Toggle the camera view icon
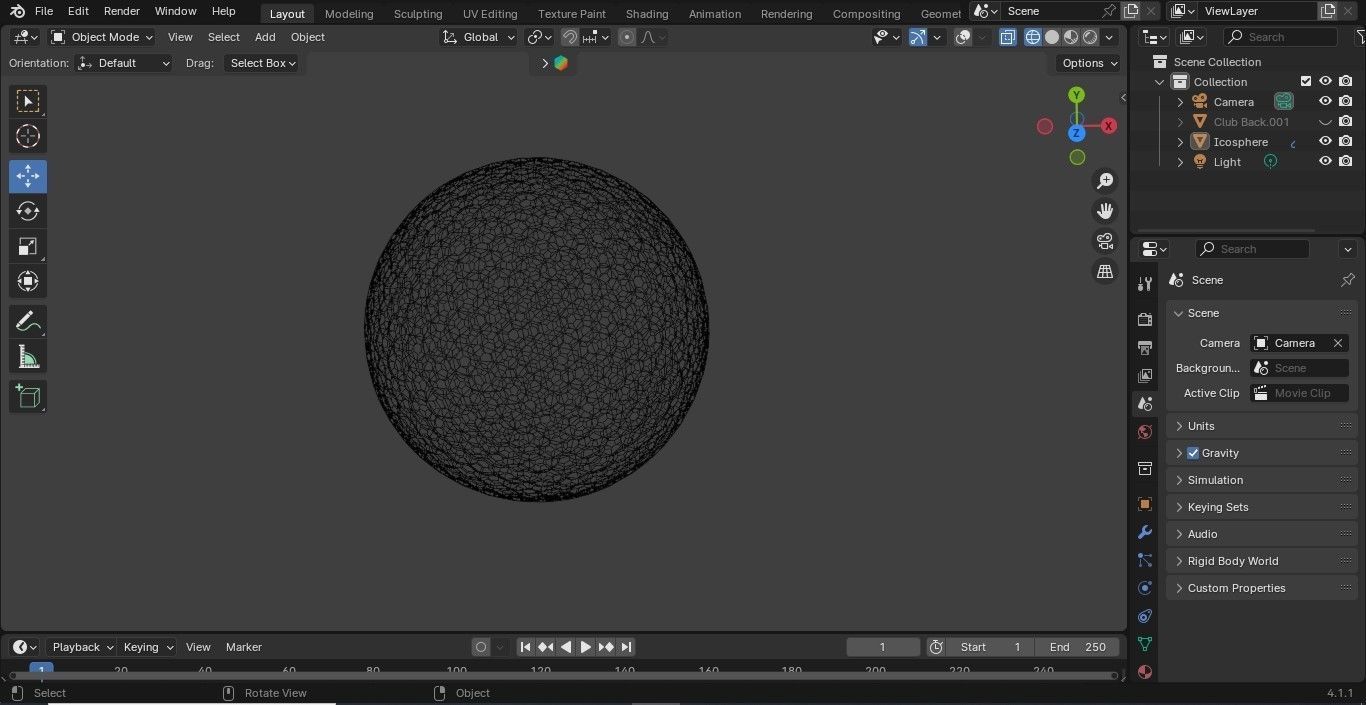1366x705 pixels. (1105, 241)
